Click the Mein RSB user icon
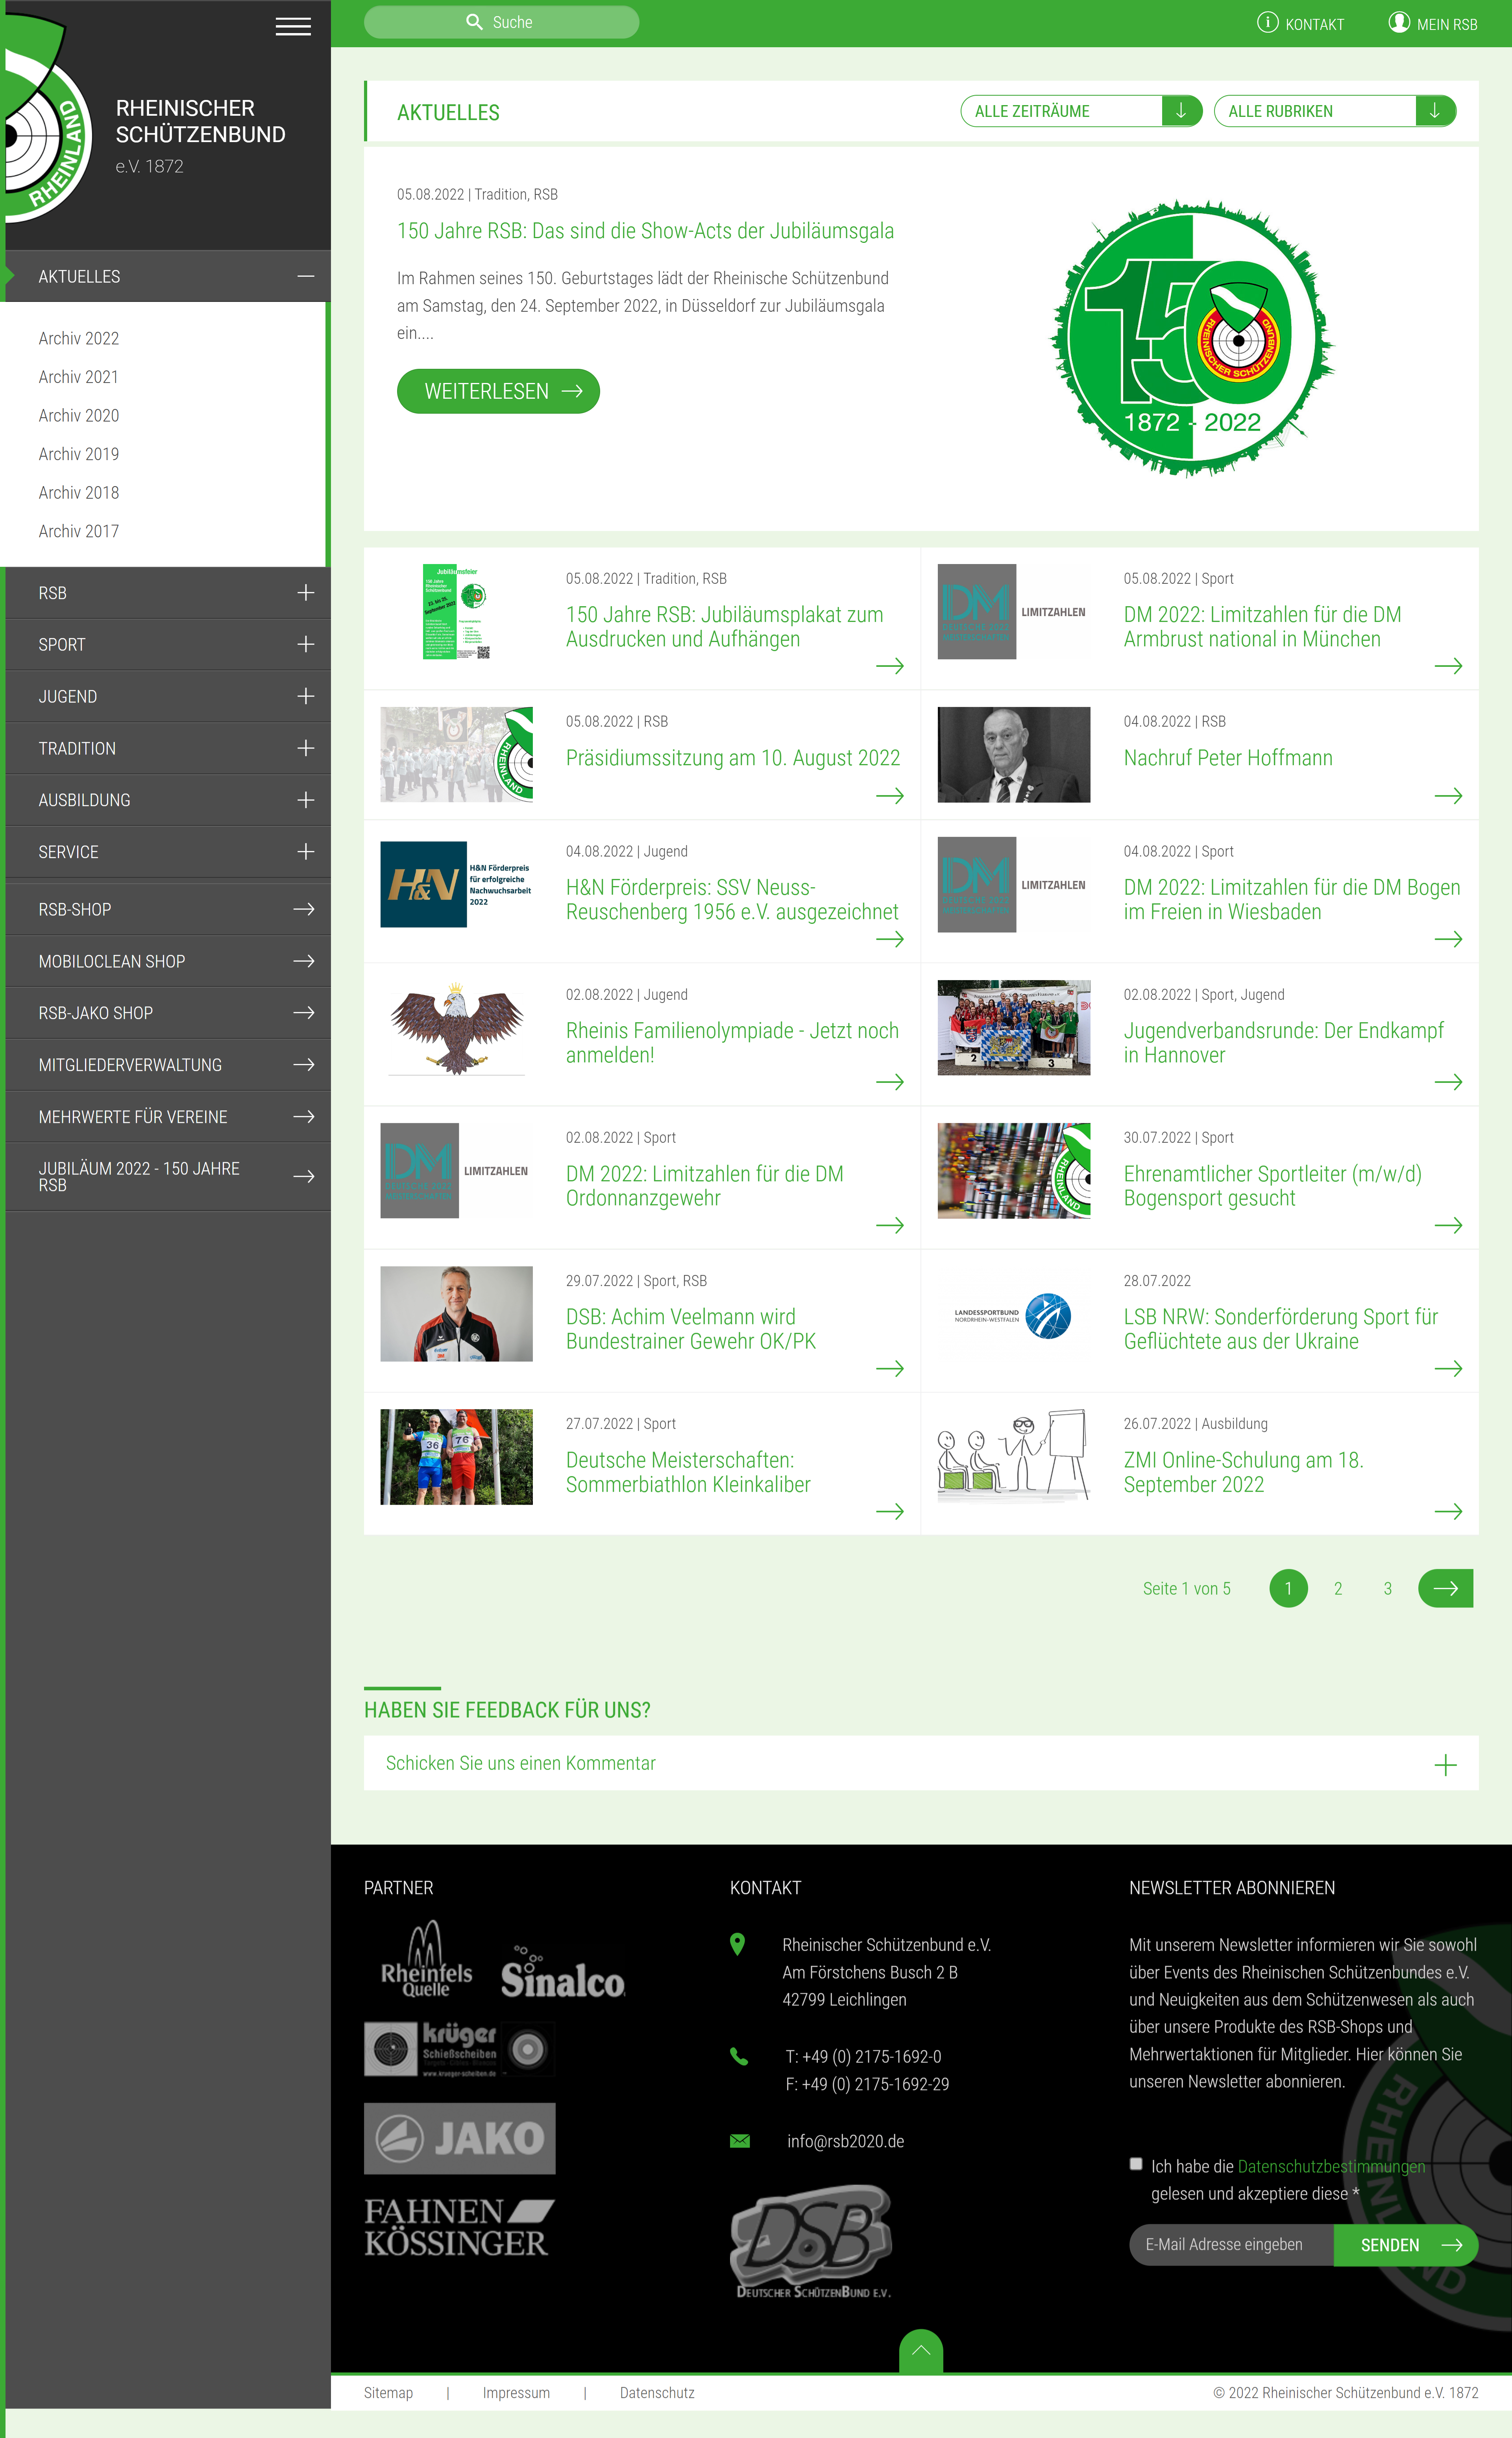 [x=1399, y=22]
